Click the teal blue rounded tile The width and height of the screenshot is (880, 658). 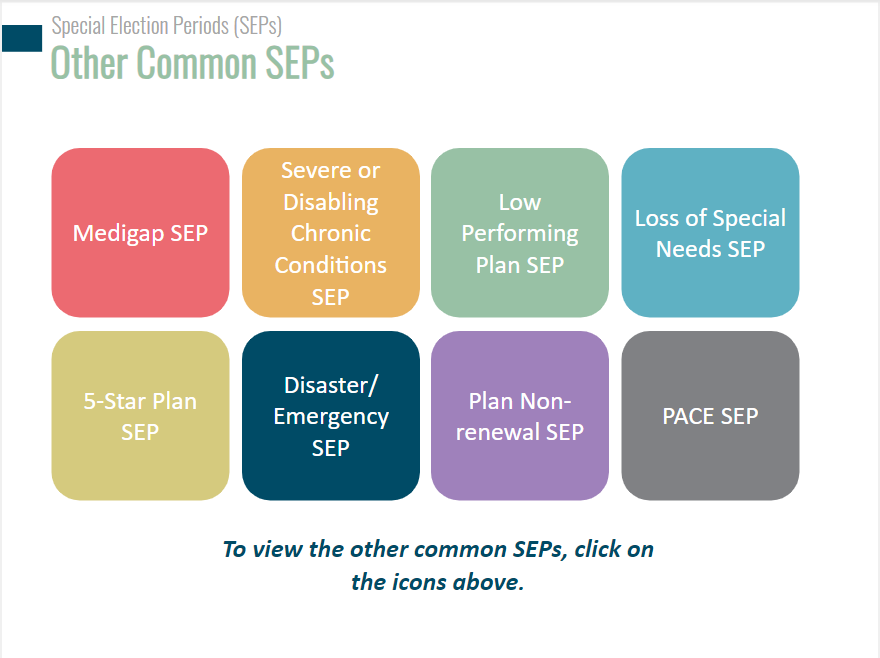click(710, 232)
